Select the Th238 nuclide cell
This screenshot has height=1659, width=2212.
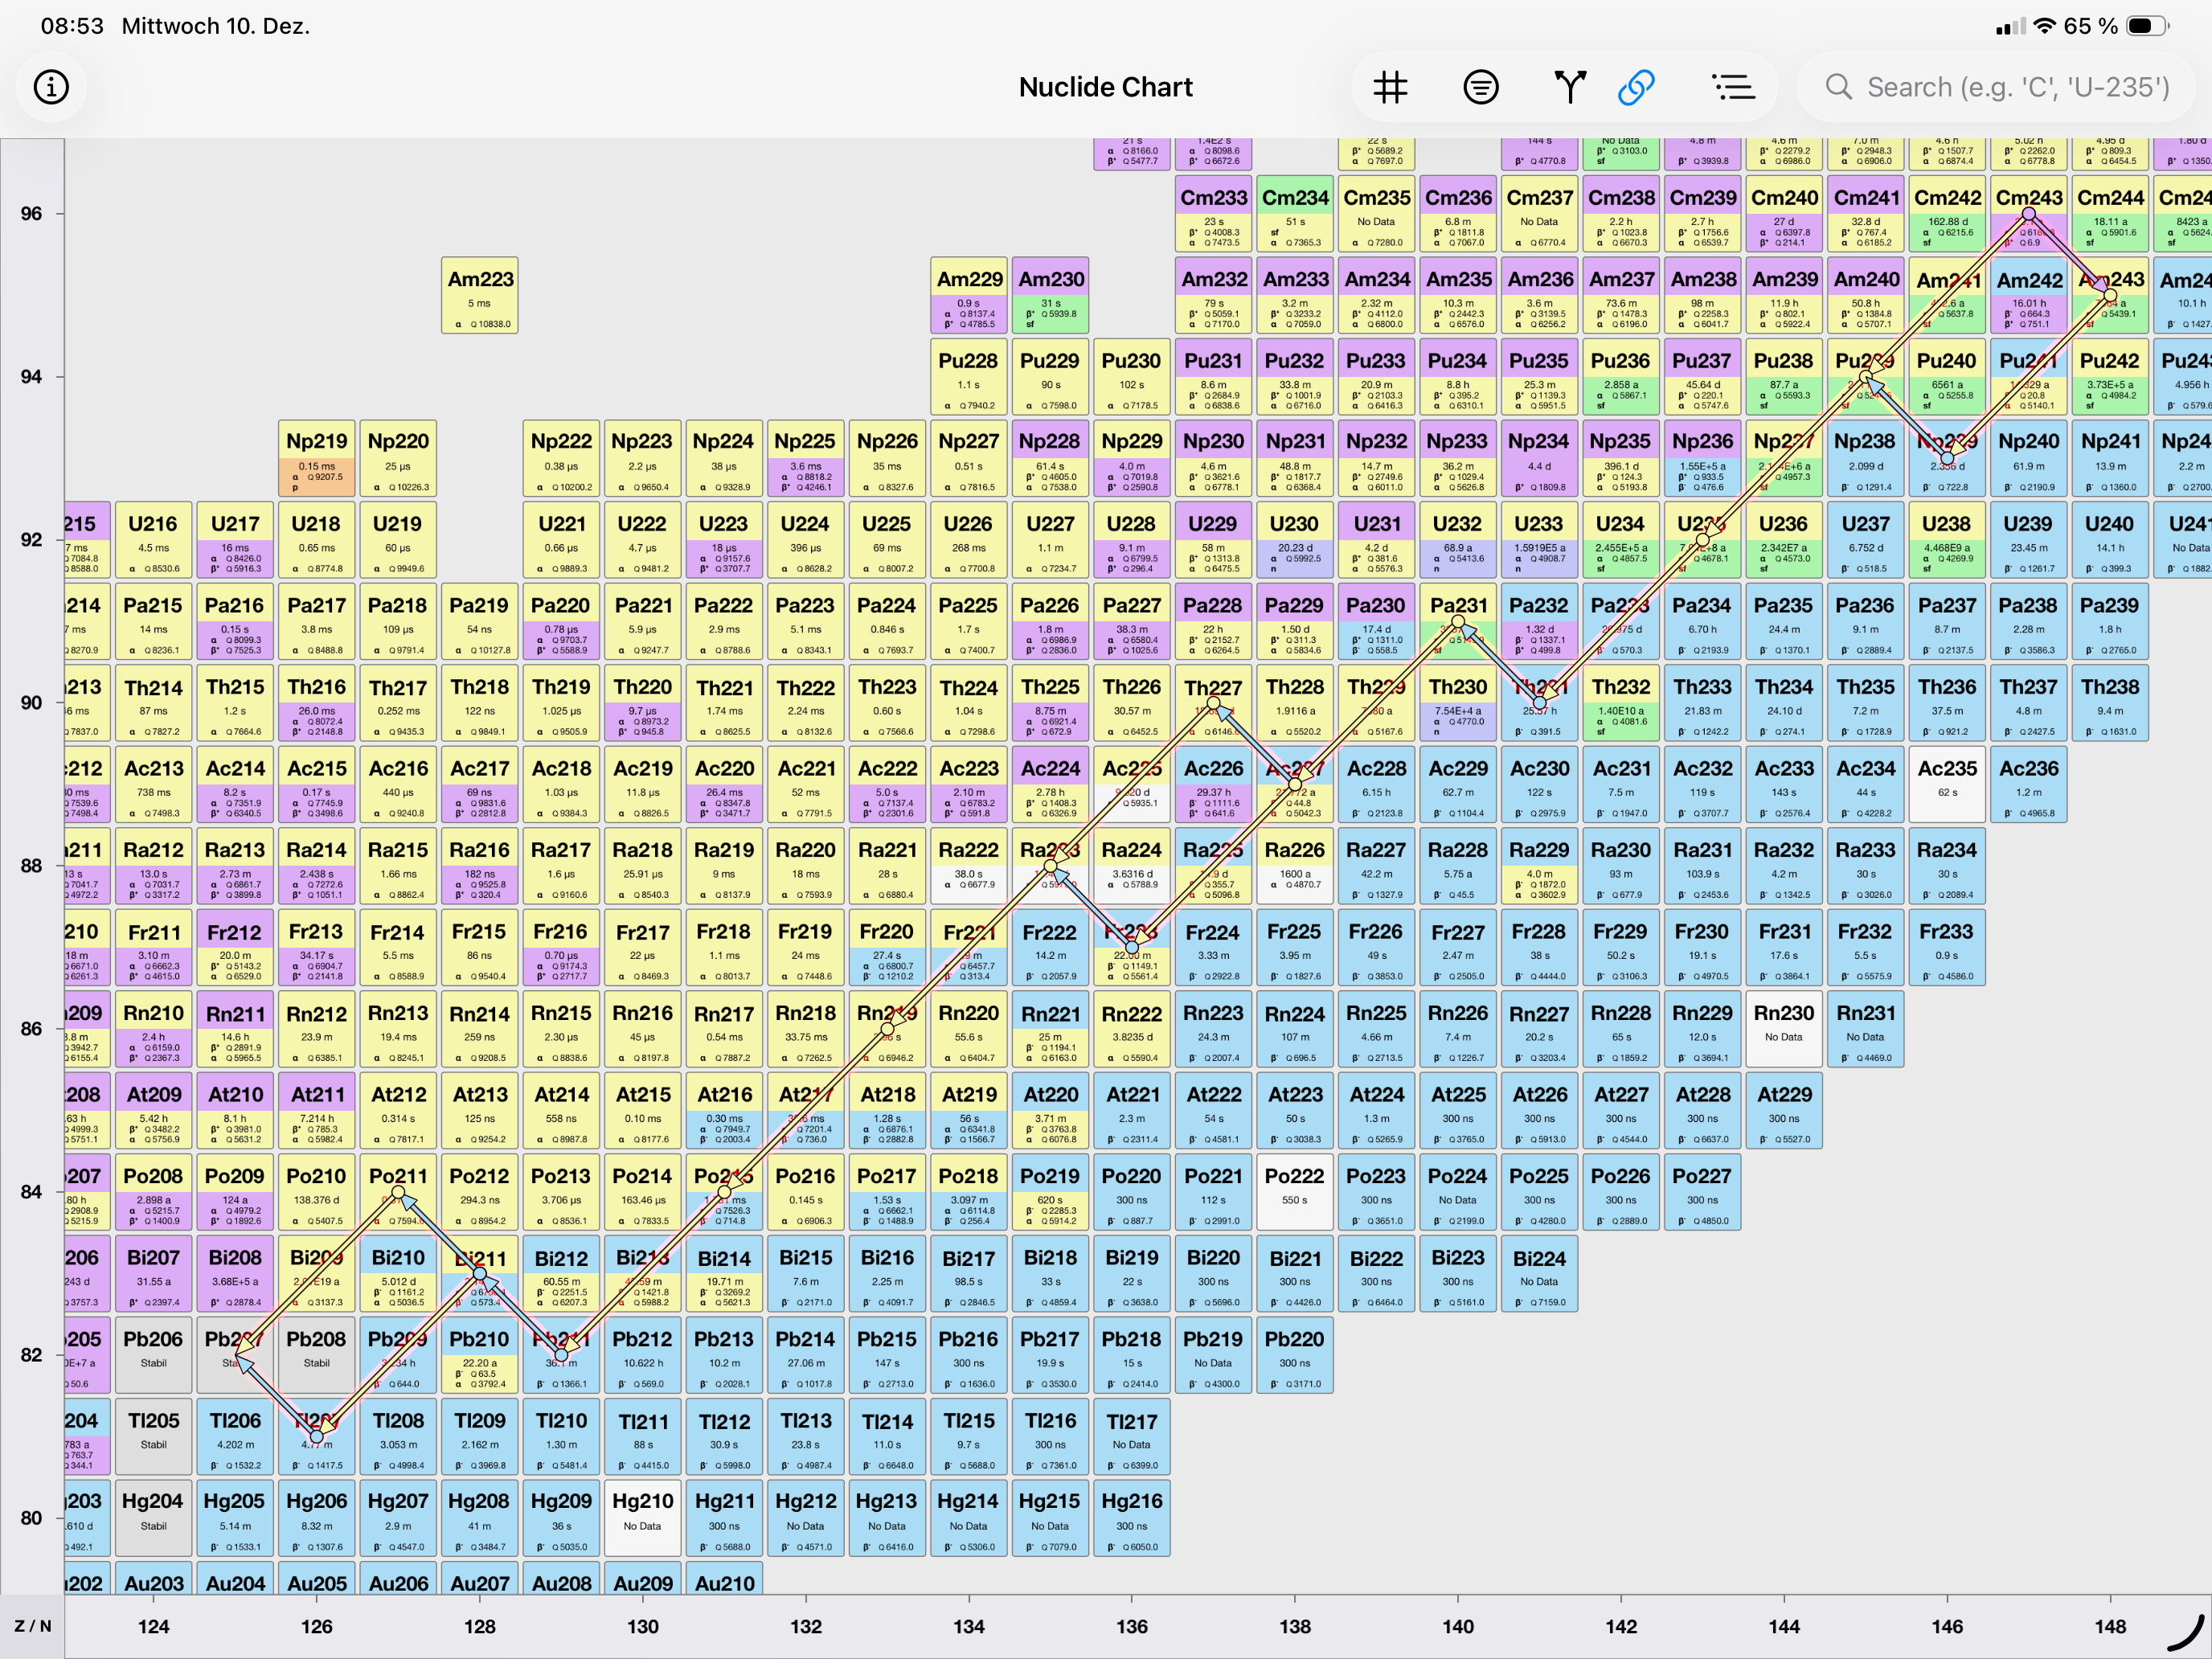click(2110, 703)
